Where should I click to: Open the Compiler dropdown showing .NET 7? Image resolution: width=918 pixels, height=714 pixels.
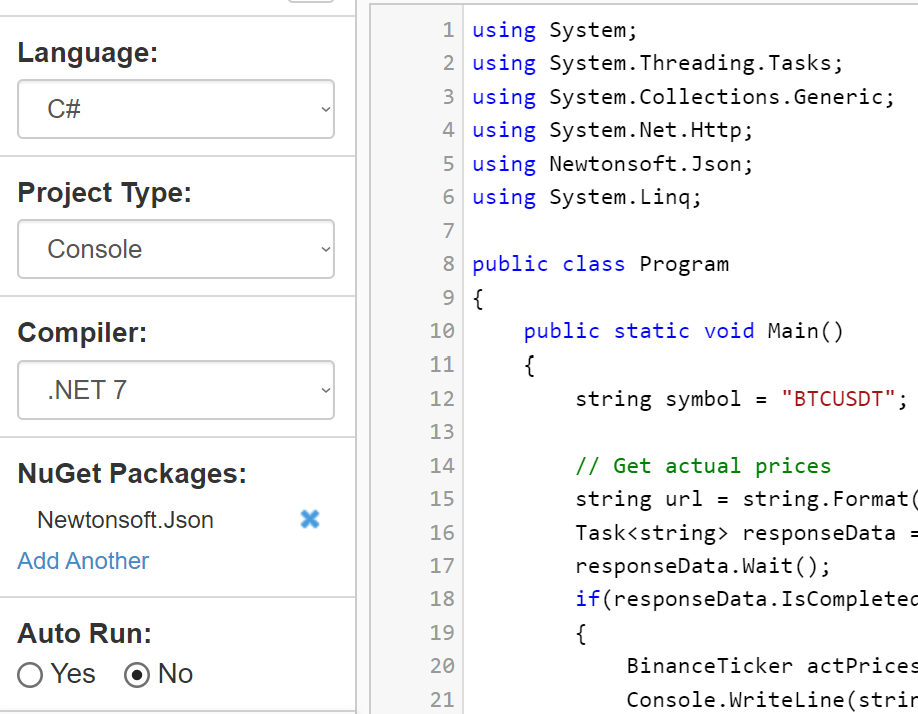point(176,390)
